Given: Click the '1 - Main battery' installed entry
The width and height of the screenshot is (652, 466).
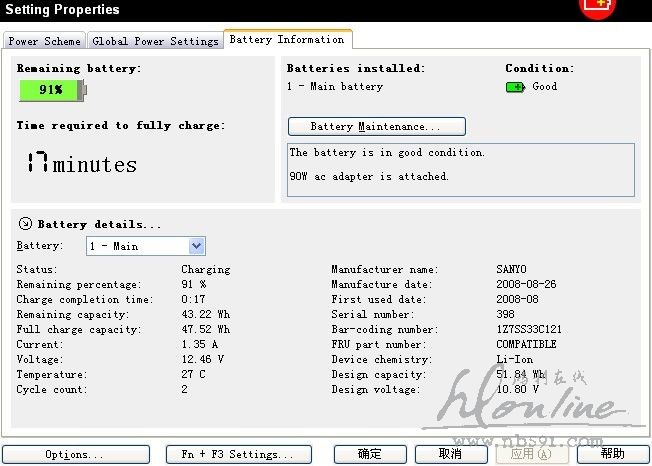Looking at the screenshot, I should pyautogui.click(x=335, y=87).
